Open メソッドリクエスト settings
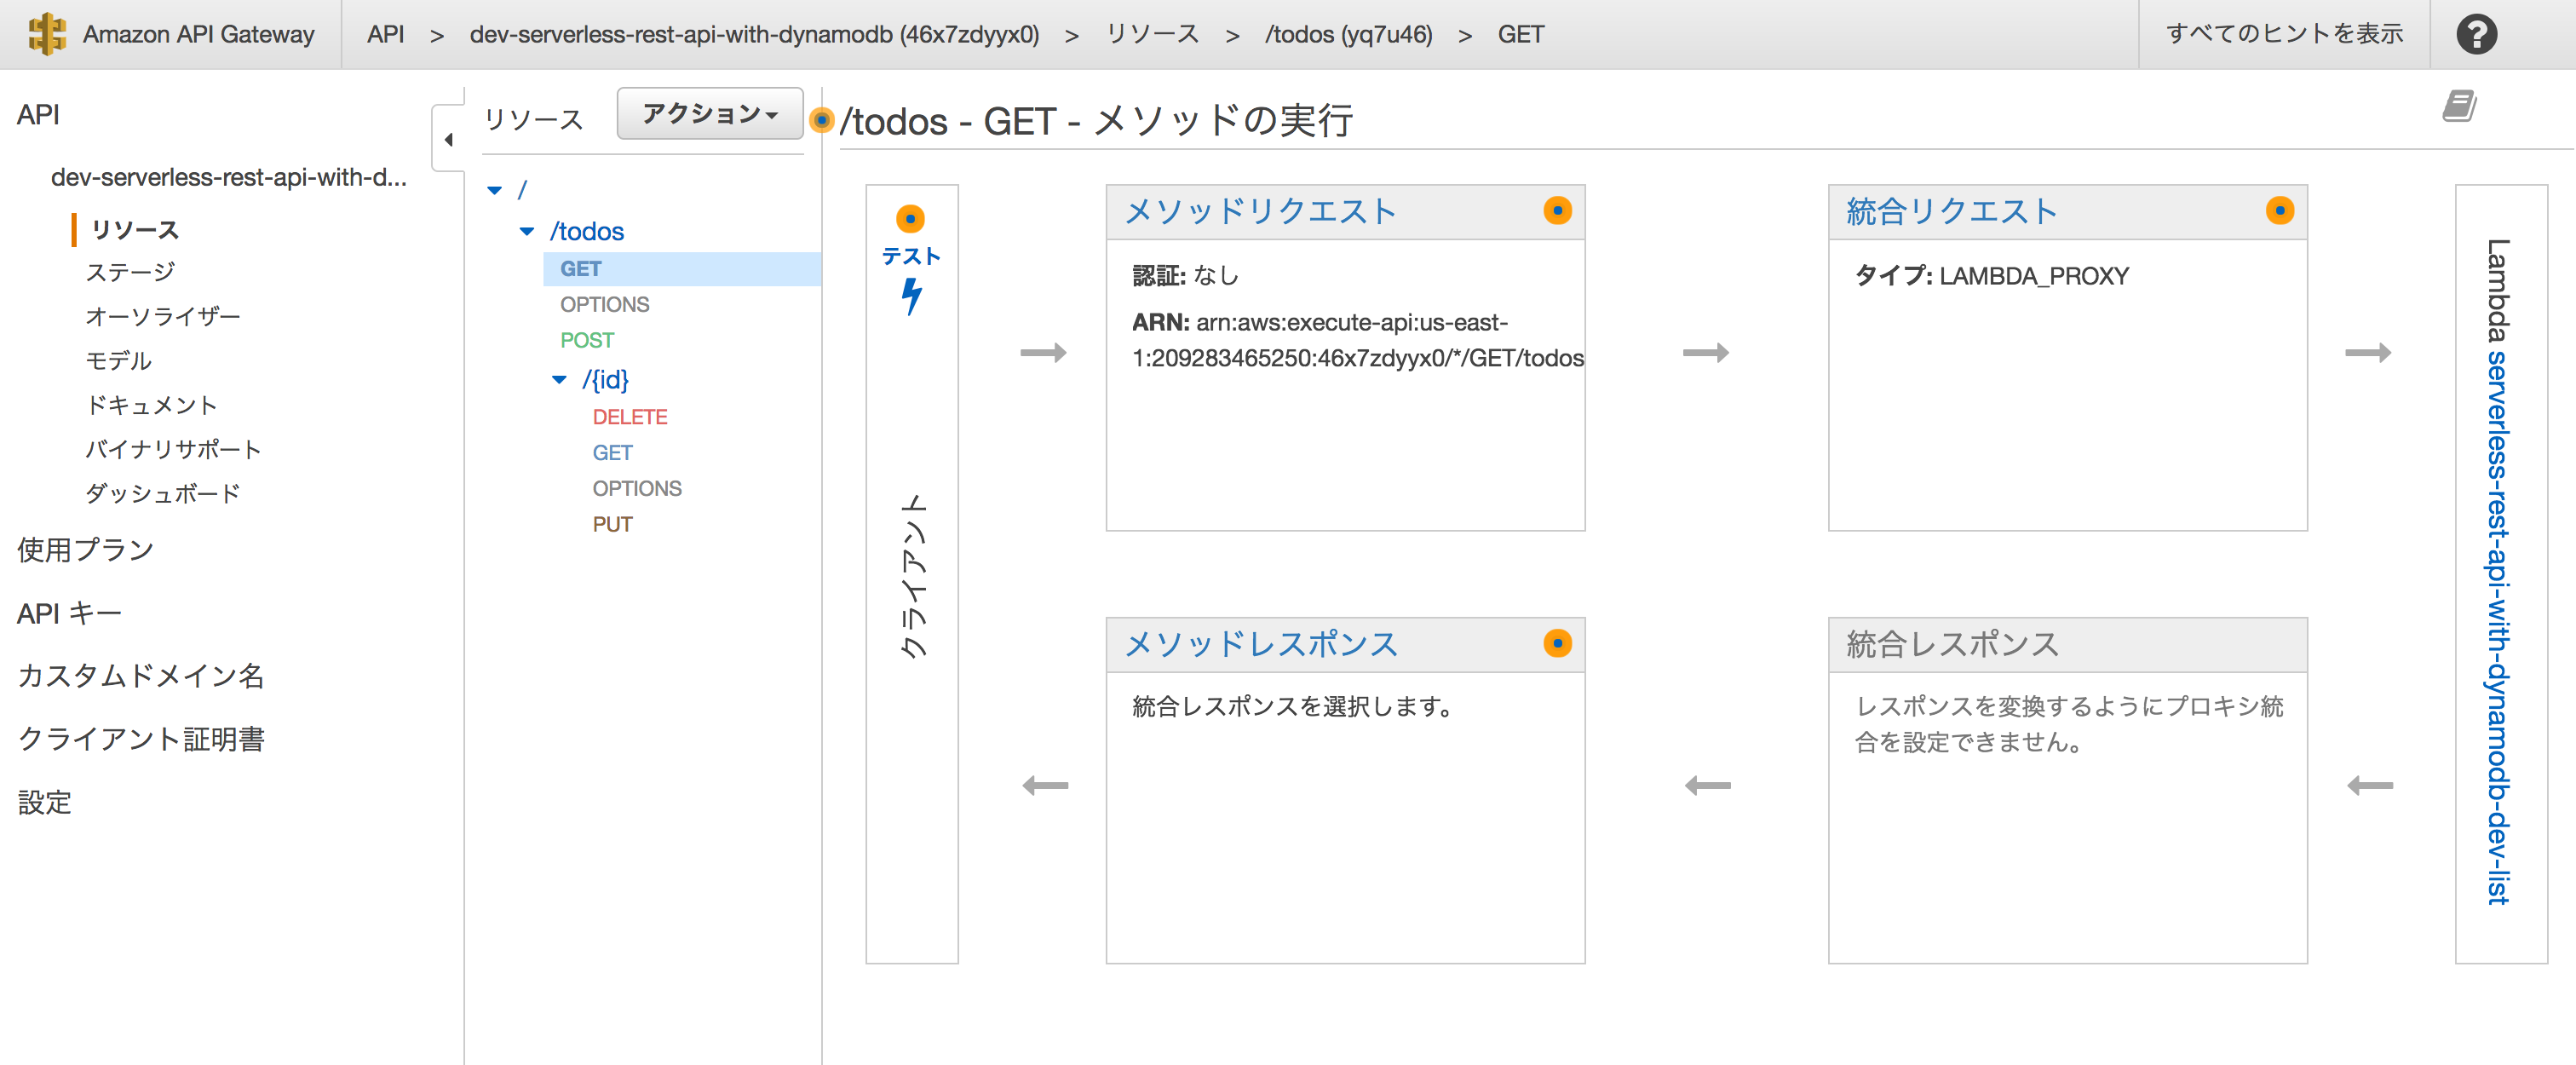The height and width of the screenshot is (1065, 2576). coord(1260,211)
